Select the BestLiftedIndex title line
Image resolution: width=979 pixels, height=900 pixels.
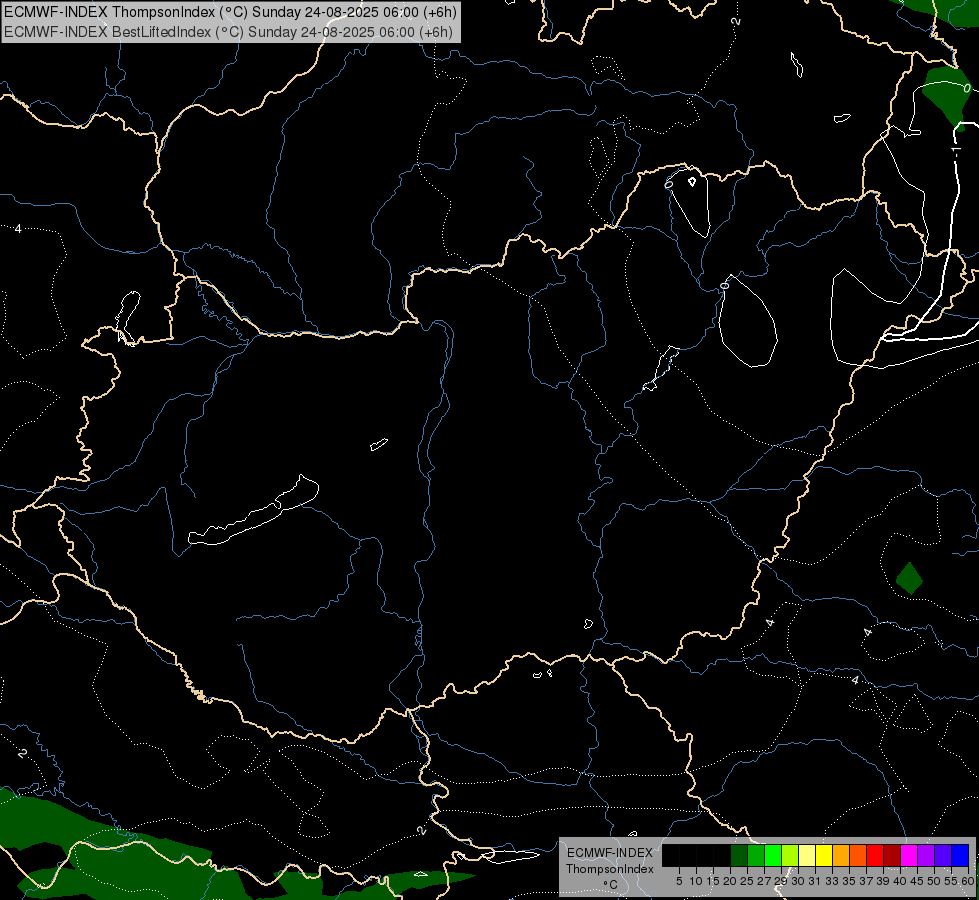point(228,32)
